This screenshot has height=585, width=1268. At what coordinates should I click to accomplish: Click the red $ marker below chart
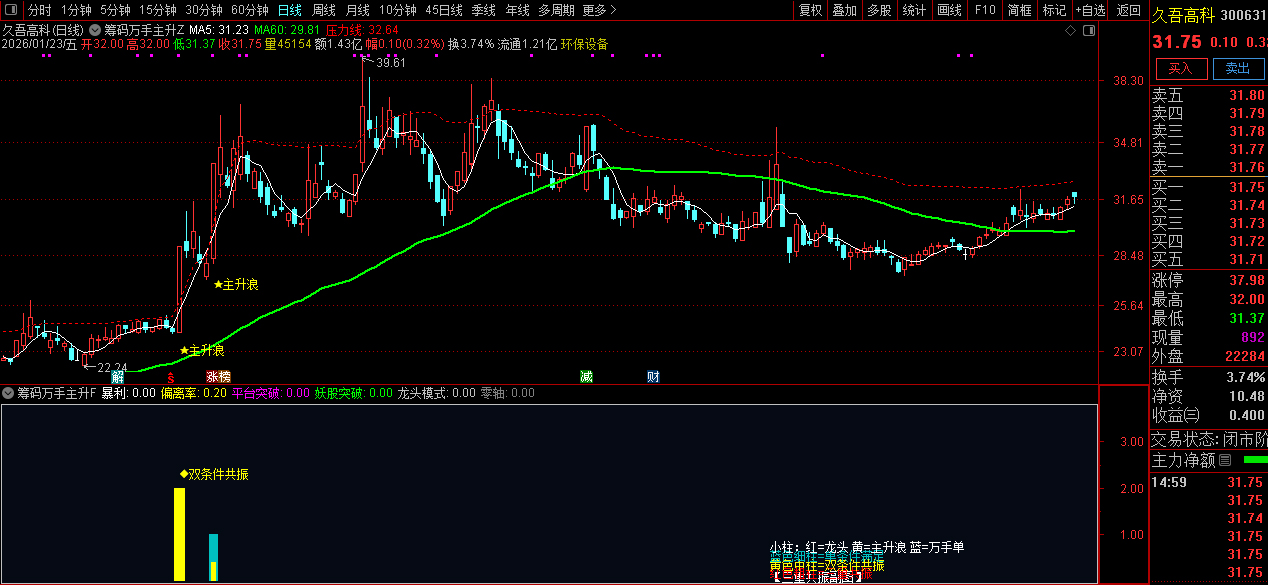171,377
